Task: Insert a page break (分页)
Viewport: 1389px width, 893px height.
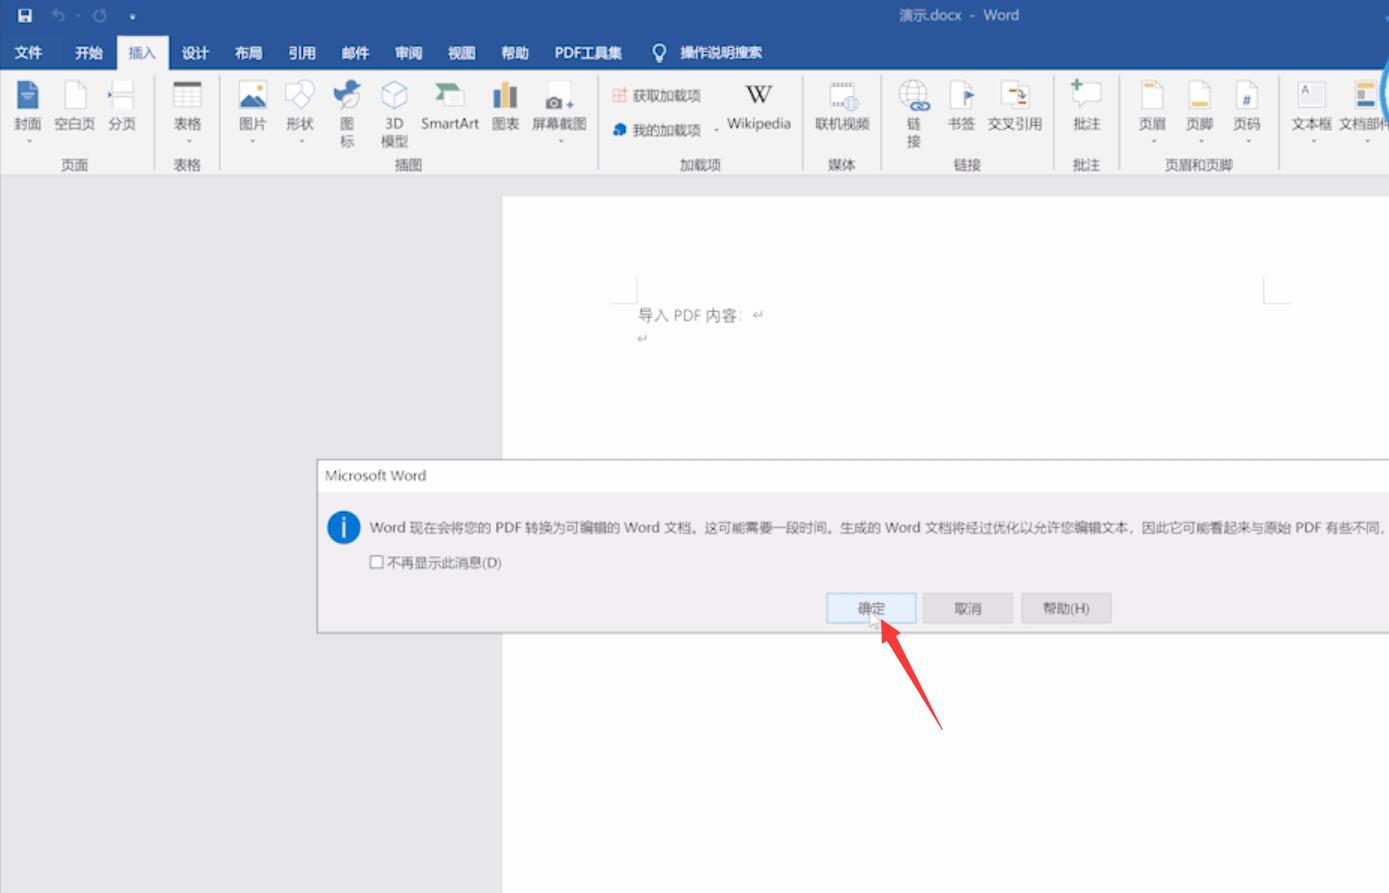Action: (x=122, y=106)
